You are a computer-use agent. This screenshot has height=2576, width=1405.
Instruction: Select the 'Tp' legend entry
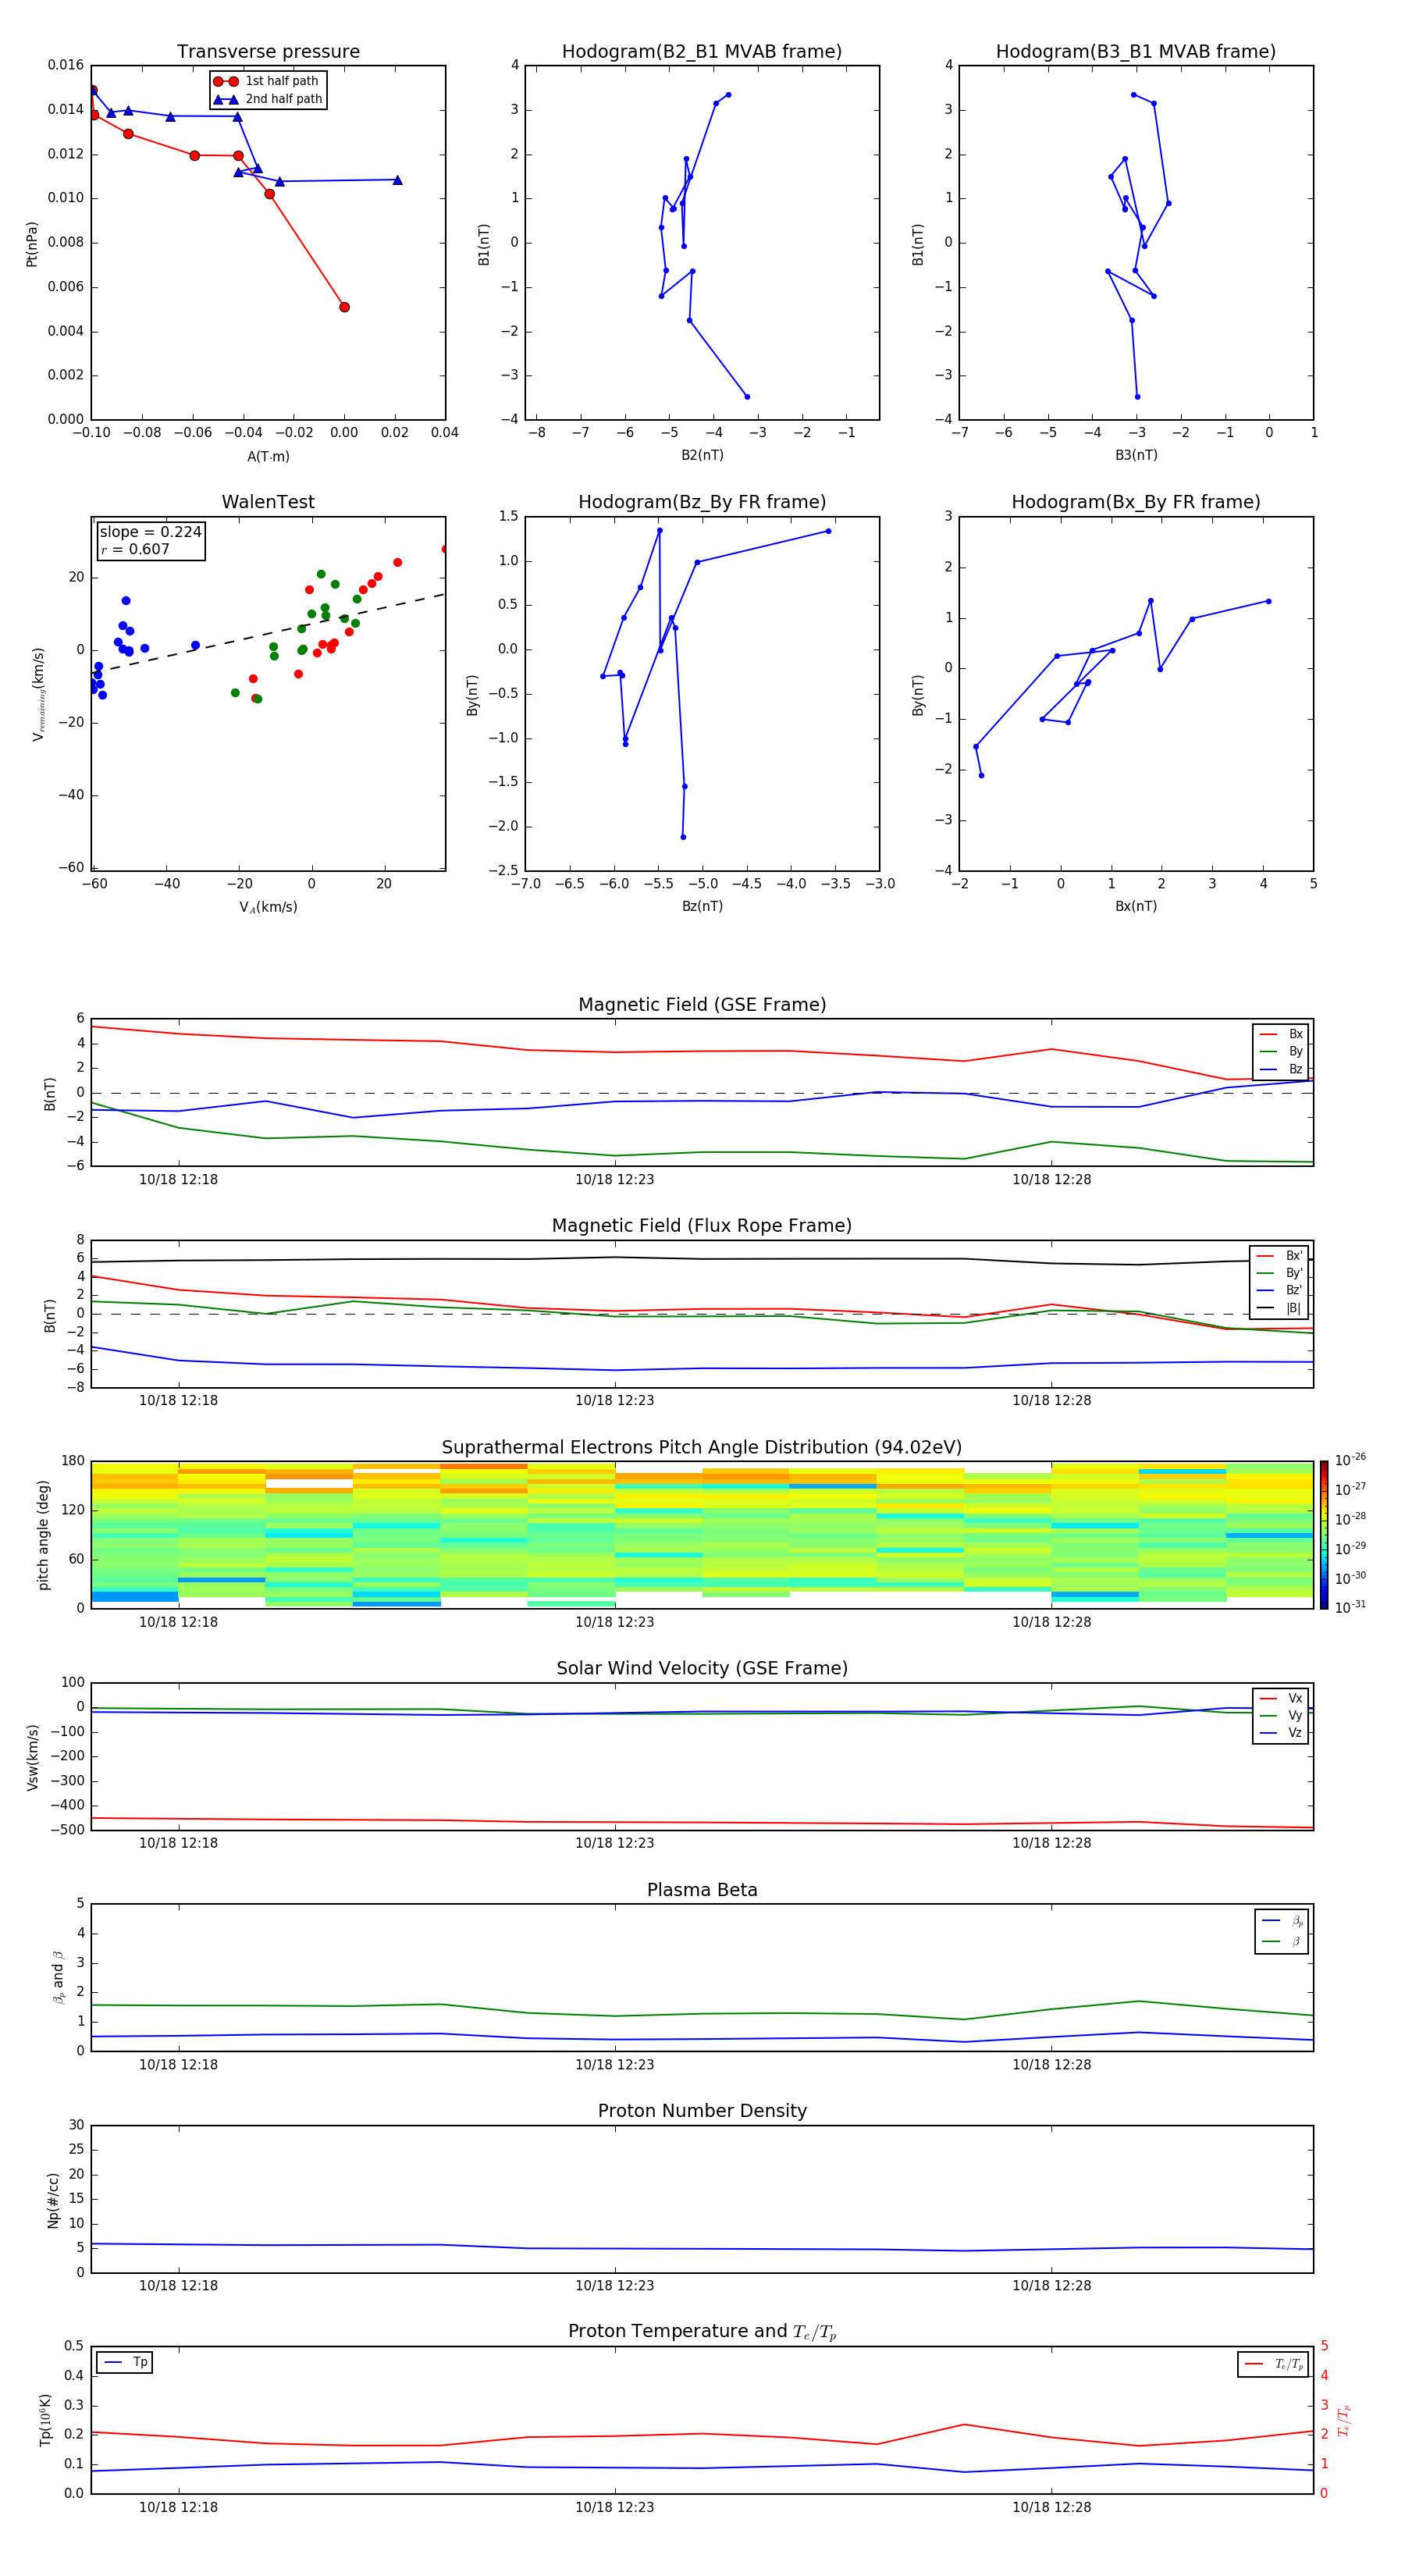tap(124, 2362)
